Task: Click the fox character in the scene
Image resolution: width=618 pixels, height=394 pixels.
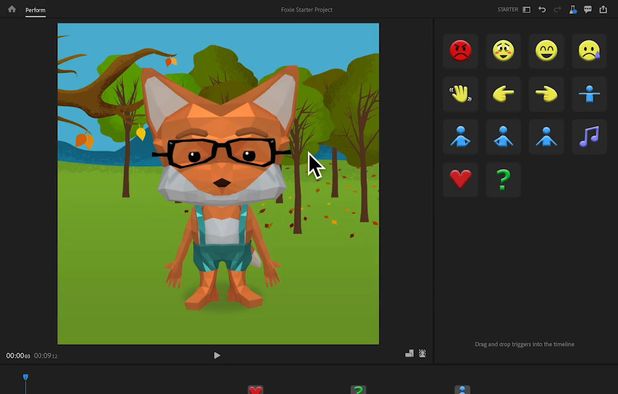Action: [x=222, y=188]
